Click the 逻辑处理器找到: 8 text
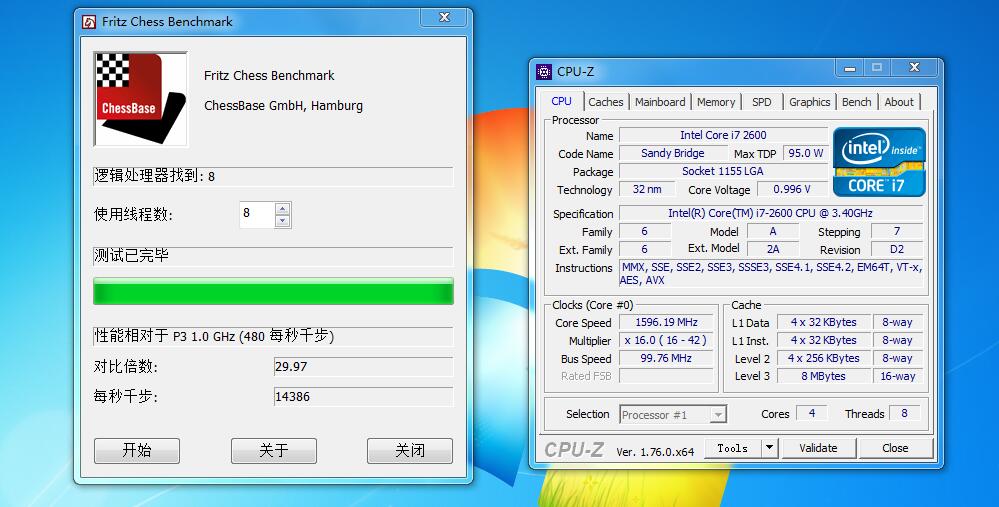This screenshot has height=507, width=999. click(154, 176)
